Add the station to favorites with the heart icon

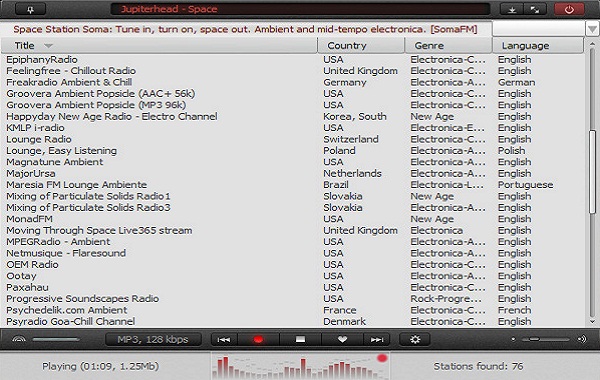click(342, 339)
